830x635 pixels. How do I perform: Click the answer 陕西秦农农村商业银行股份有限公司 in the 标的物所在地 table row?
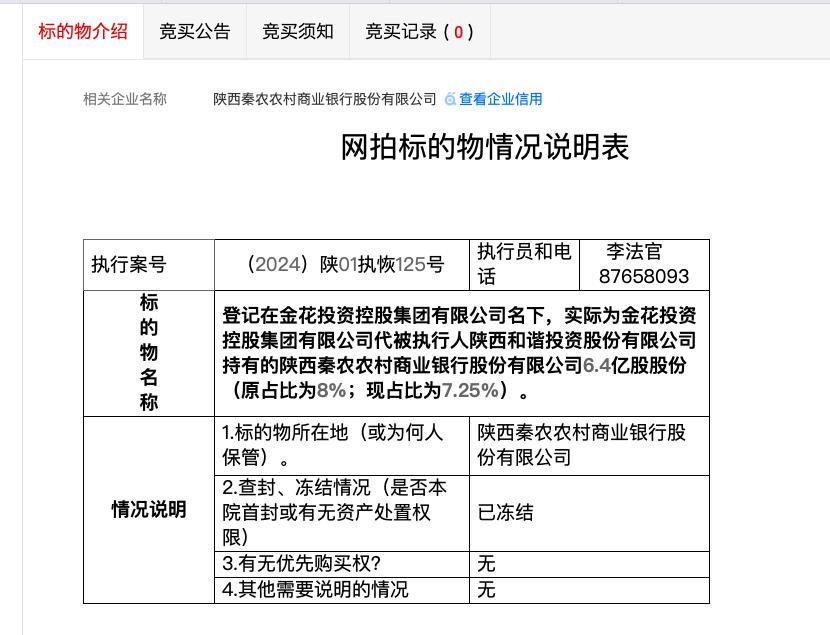(589, 446)
